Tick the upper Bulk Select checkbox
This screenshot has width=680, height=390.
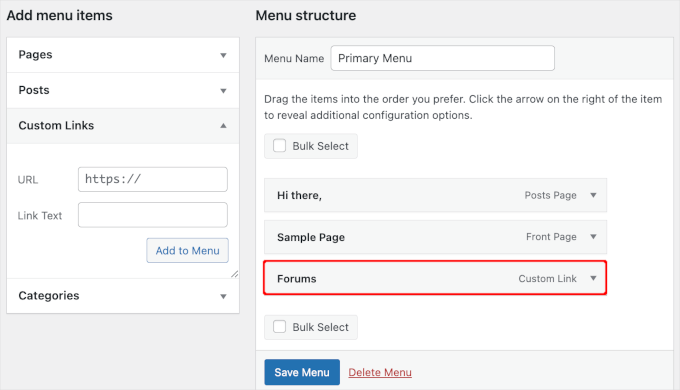[280, 145]
